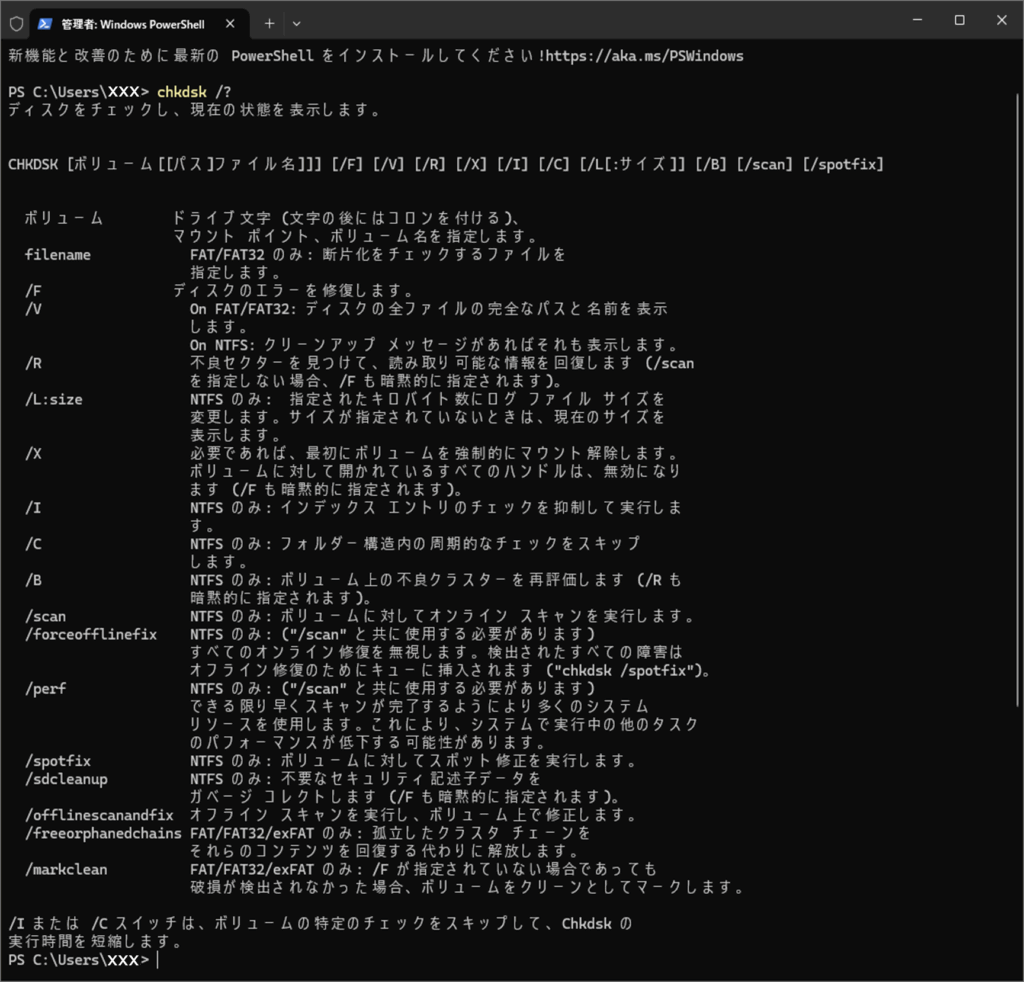Open a new tab with the plus button

pos(269,23)
